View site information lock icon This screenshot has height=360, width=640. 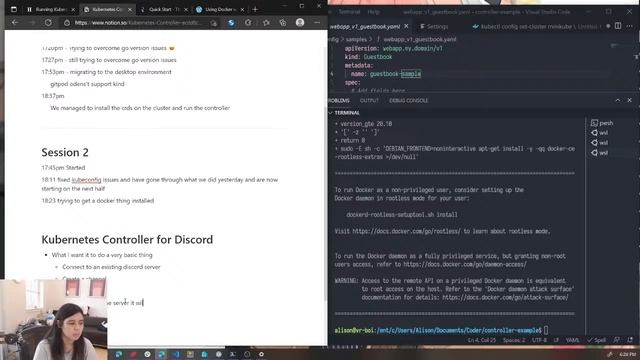coord(67,23)
